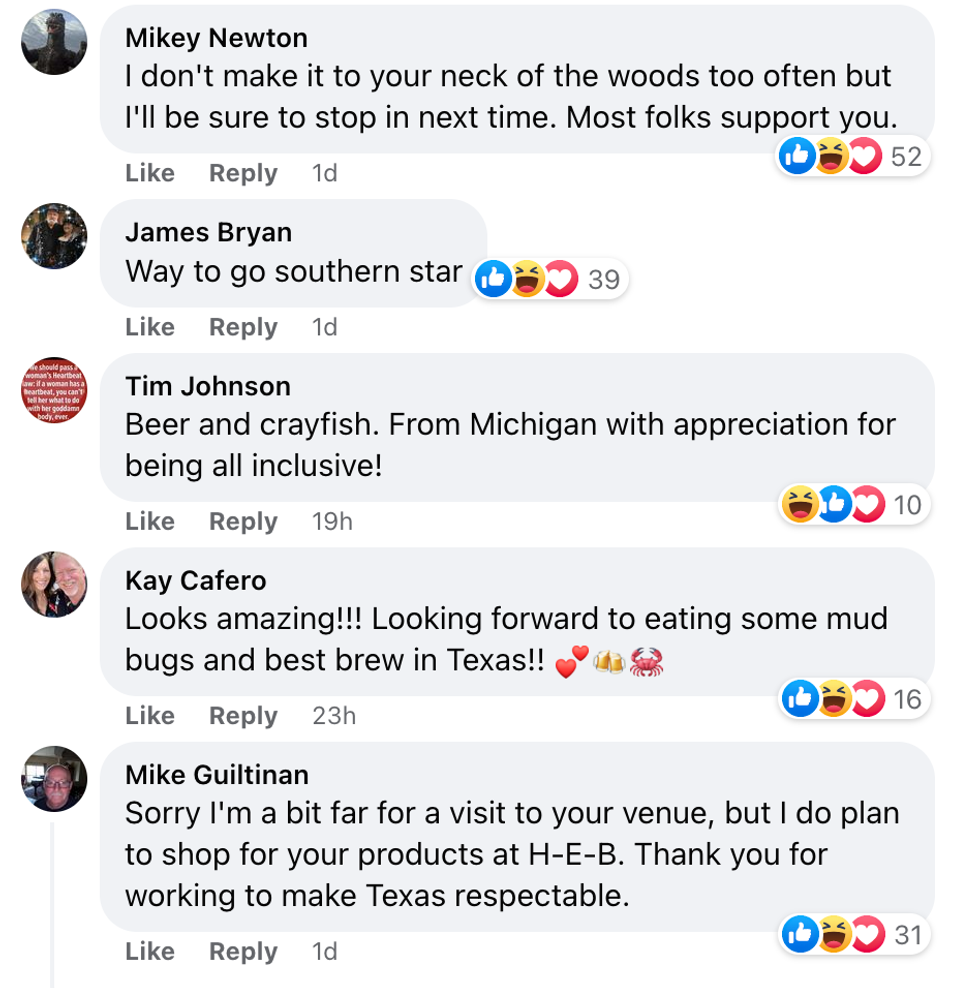Click the thumbs up reaction on Kay Cafero's comment

tap(799, 699)
